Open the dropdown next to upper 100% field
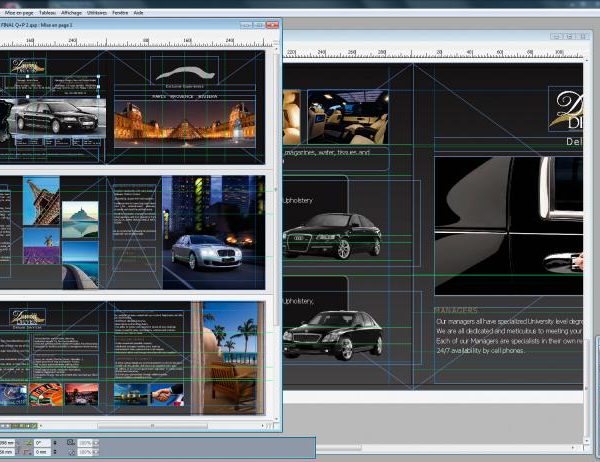The image size is (600, 462). [96, 443]
